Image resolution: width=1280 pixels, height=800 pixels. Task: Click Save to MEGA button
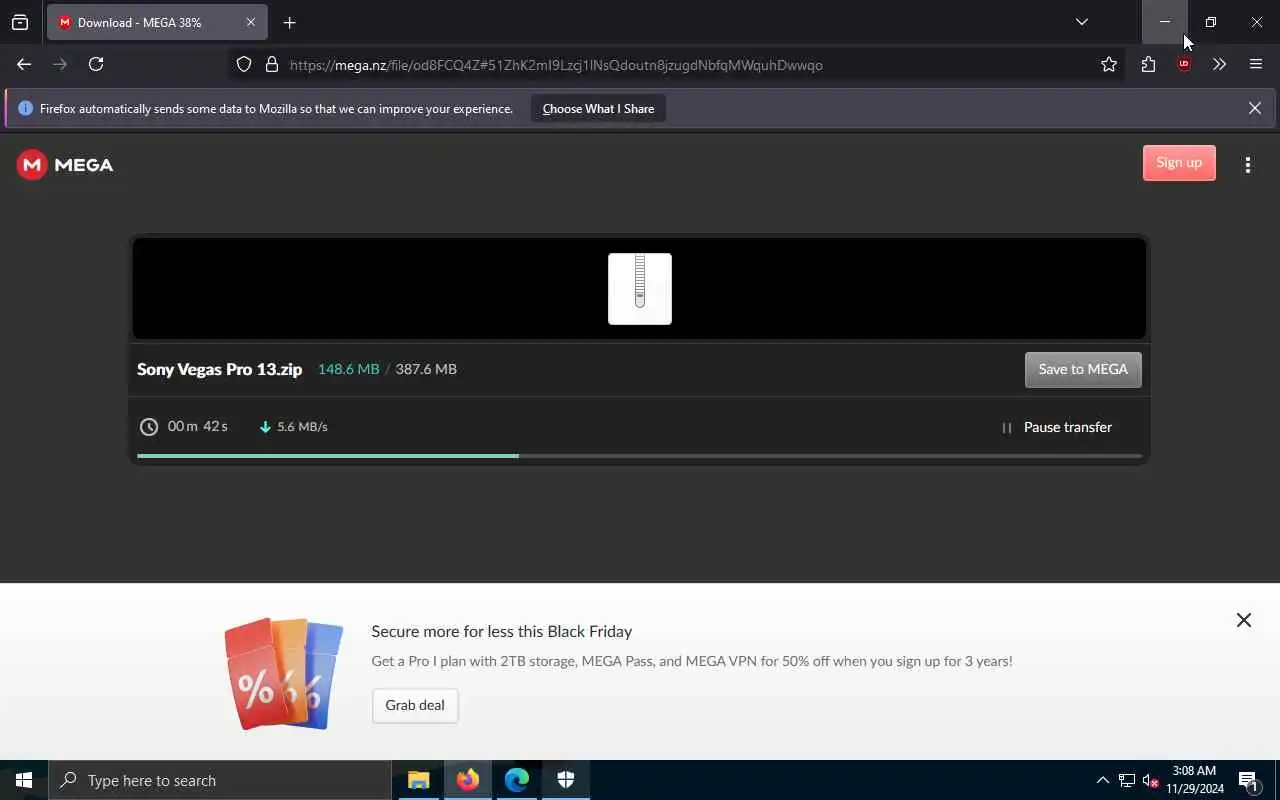1083,369
